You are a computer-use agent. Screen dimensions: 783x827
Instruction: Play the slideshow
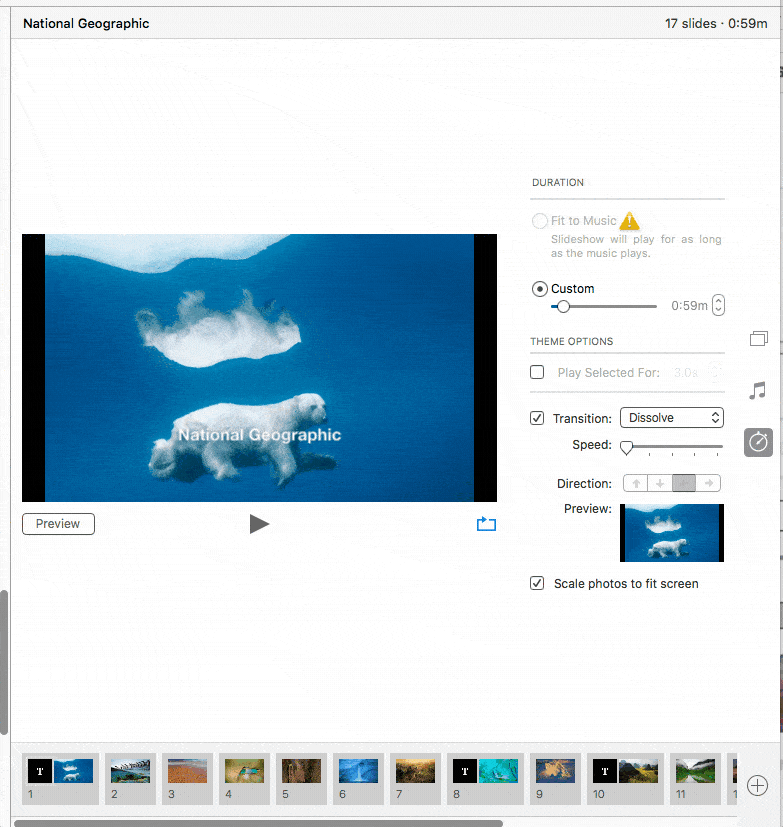tap(259, 524)
